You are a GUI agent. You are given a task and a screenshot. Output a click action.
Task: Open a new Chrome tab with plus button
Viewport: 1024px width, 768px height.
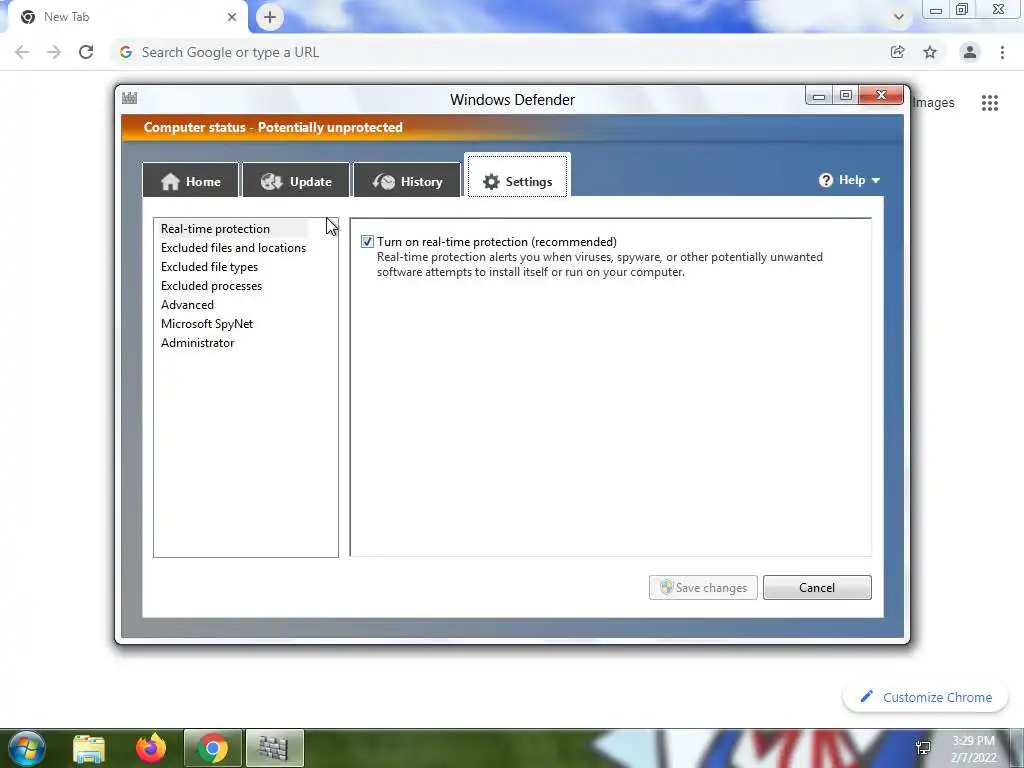[270, 17]
